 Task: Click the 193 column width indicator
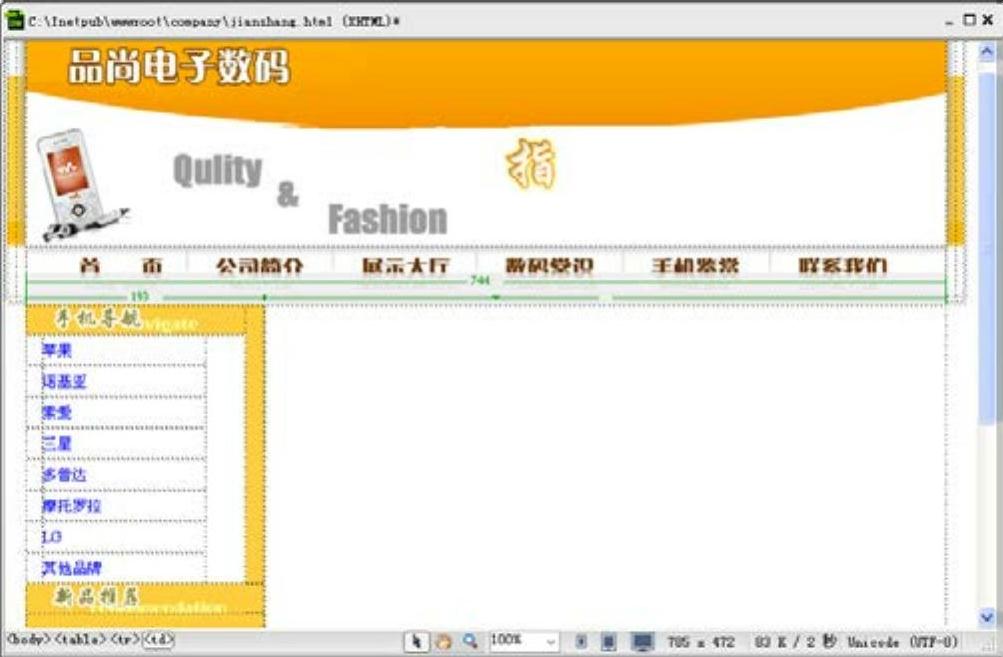coord(139,296)
